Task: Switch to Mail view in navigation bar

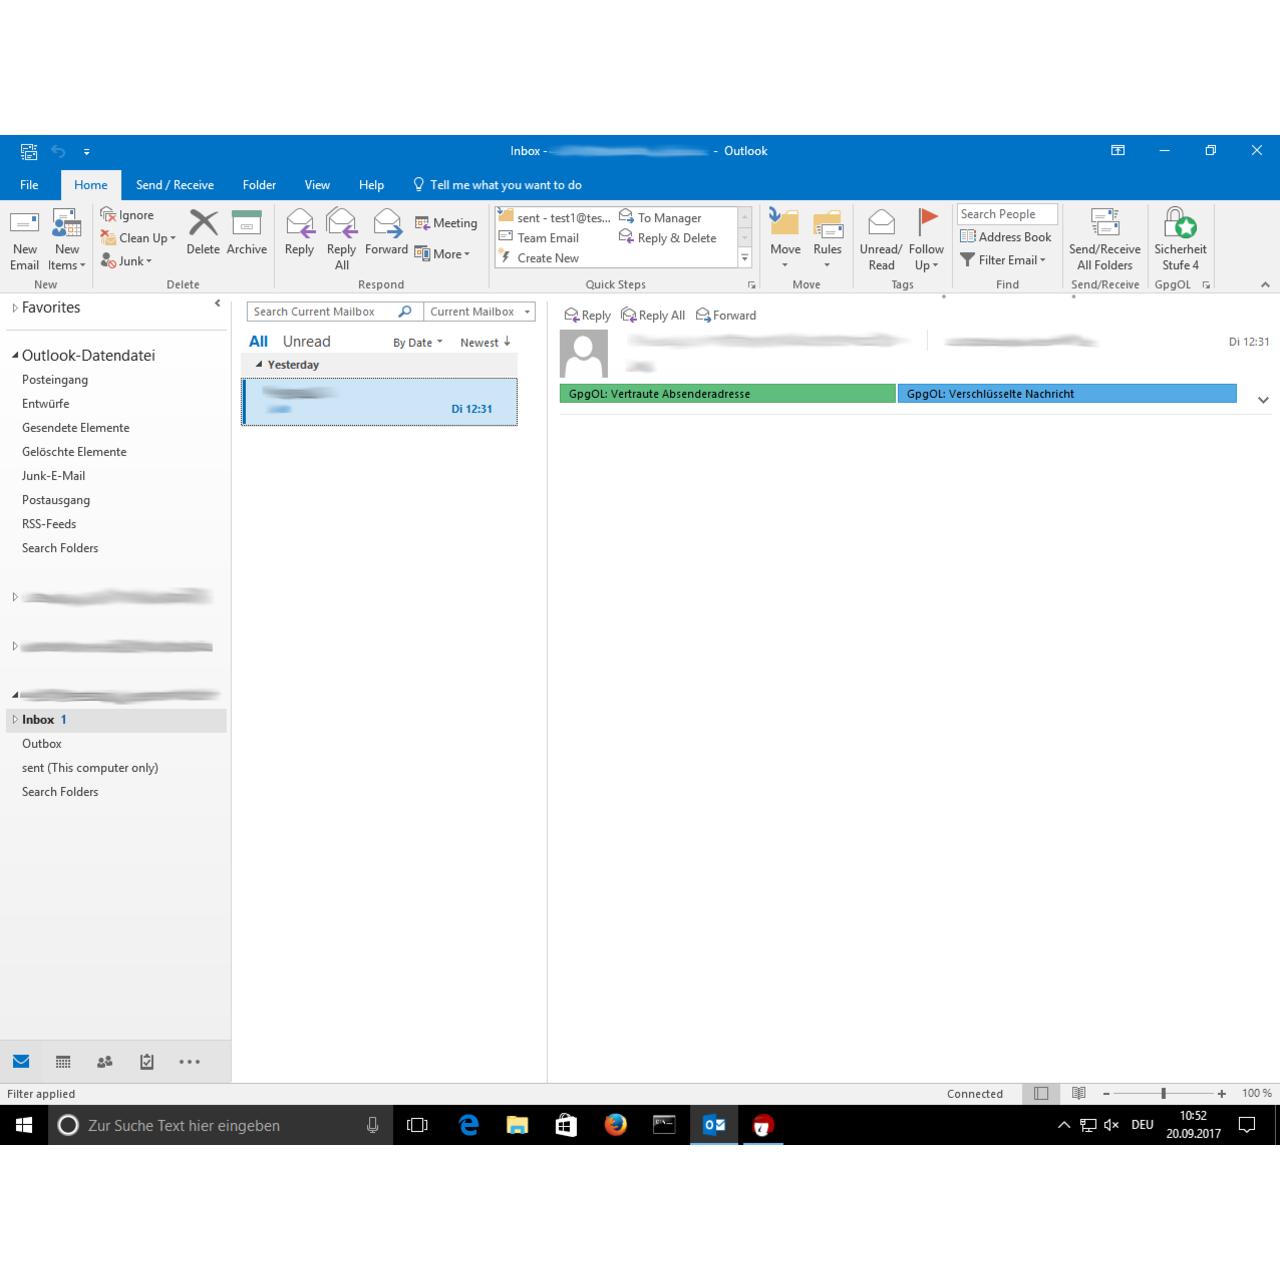Action: pyautogui.click(x=21, y=1062)
